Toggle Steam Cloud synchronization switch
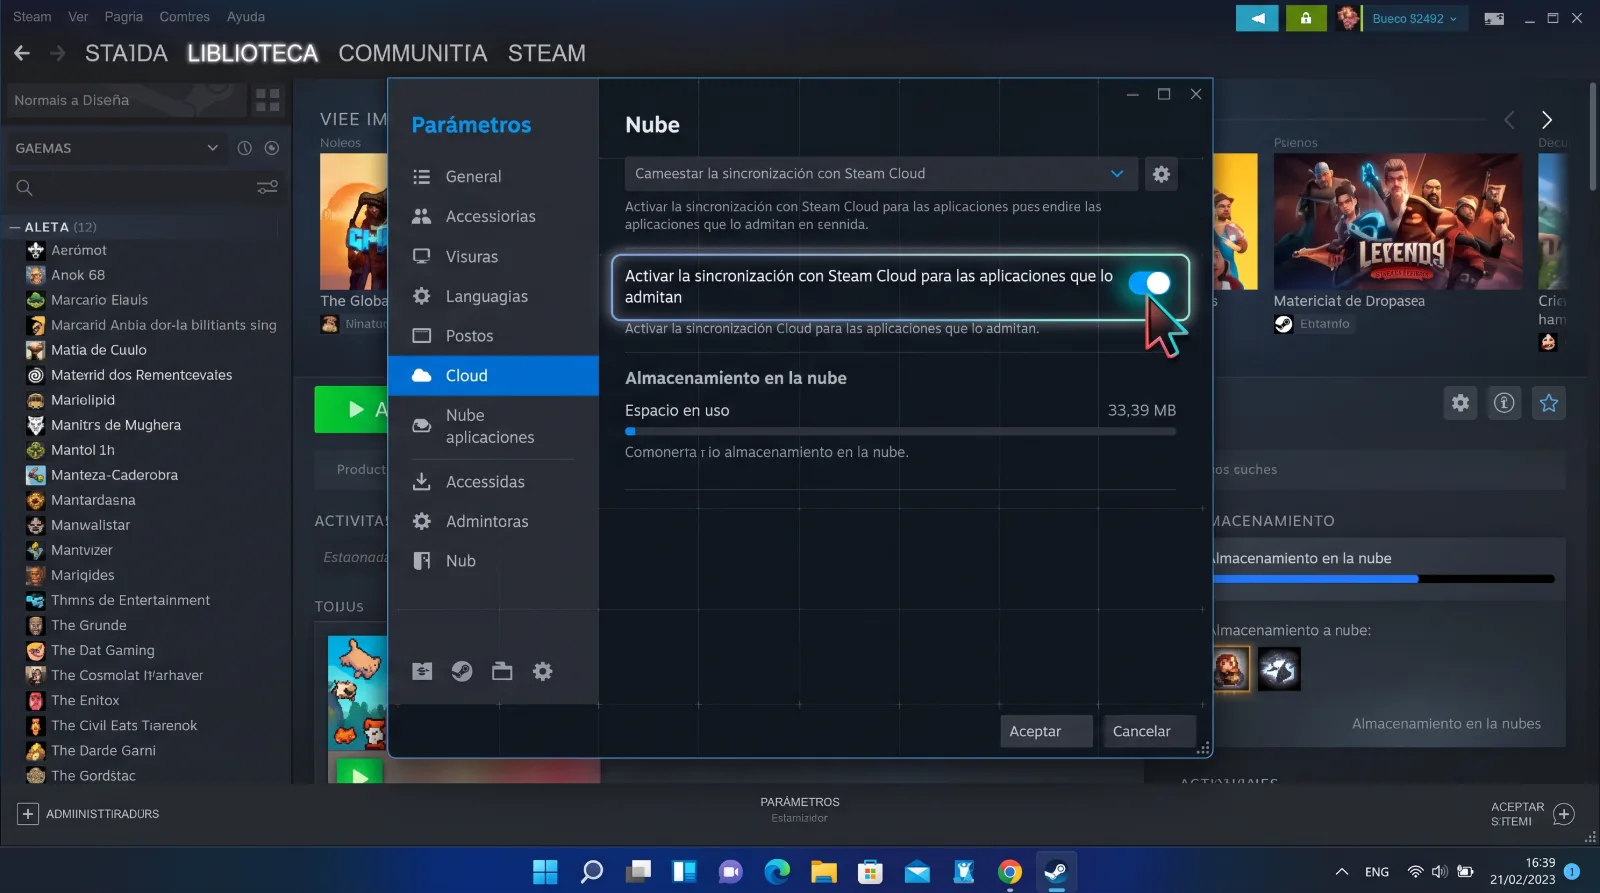The height and width of the screenshot is (893, 1600). [1149, 284]
